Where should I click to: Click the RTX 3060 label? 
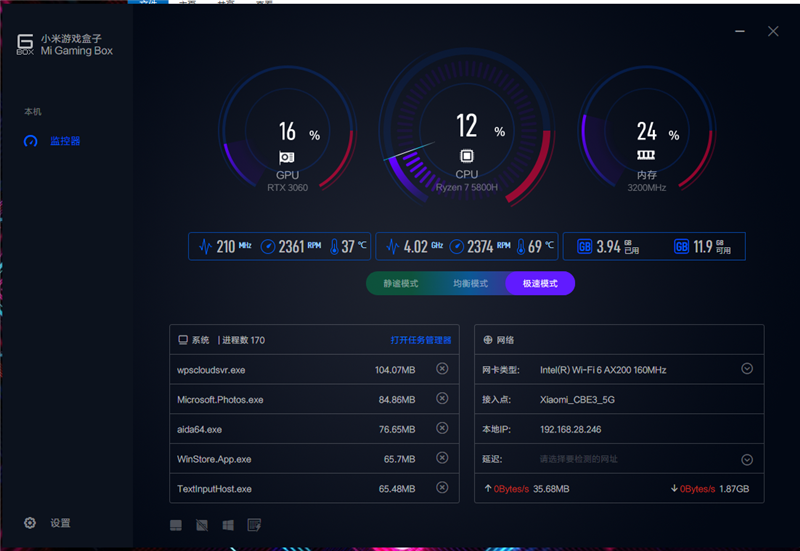287,188
